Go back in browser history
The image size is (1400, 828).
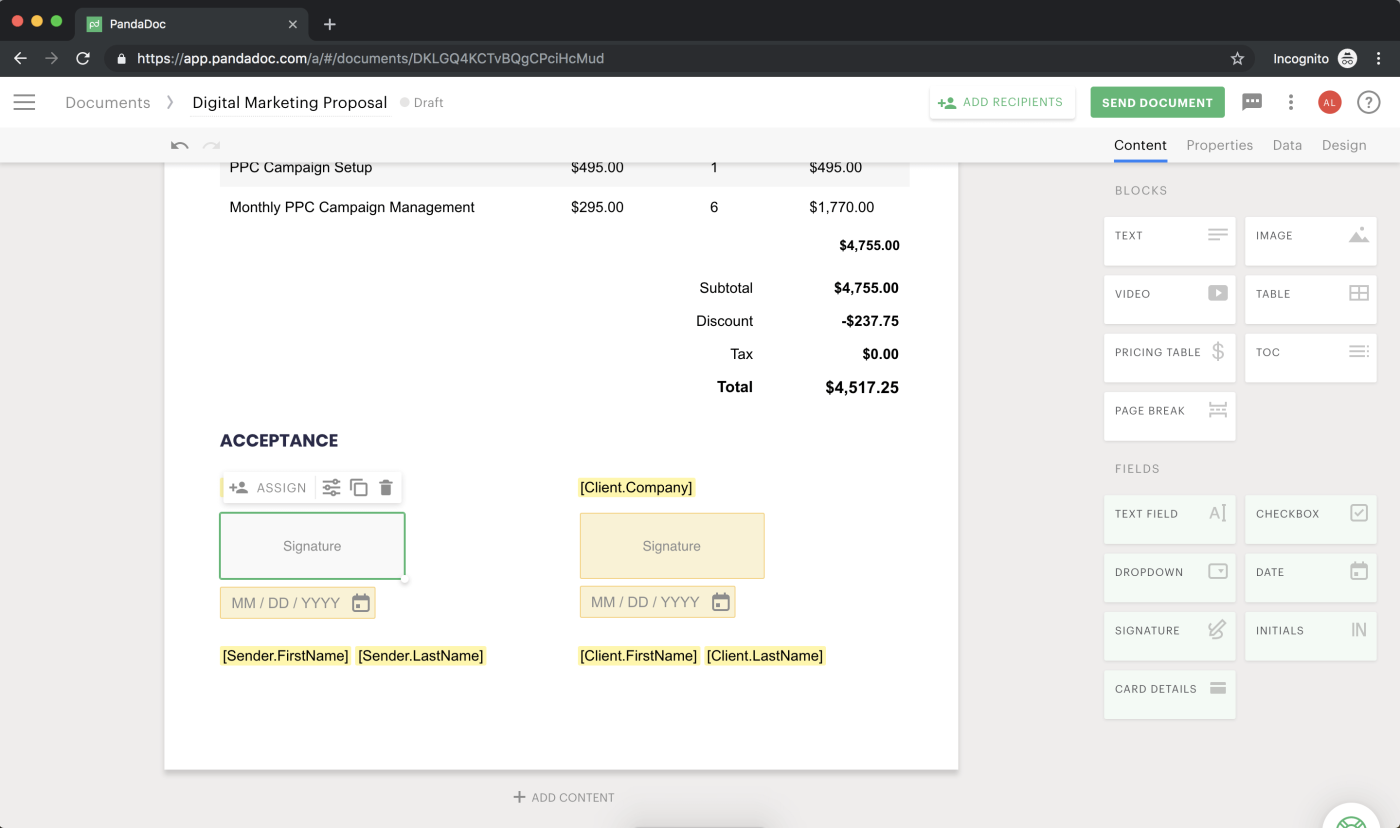point(20,58)
